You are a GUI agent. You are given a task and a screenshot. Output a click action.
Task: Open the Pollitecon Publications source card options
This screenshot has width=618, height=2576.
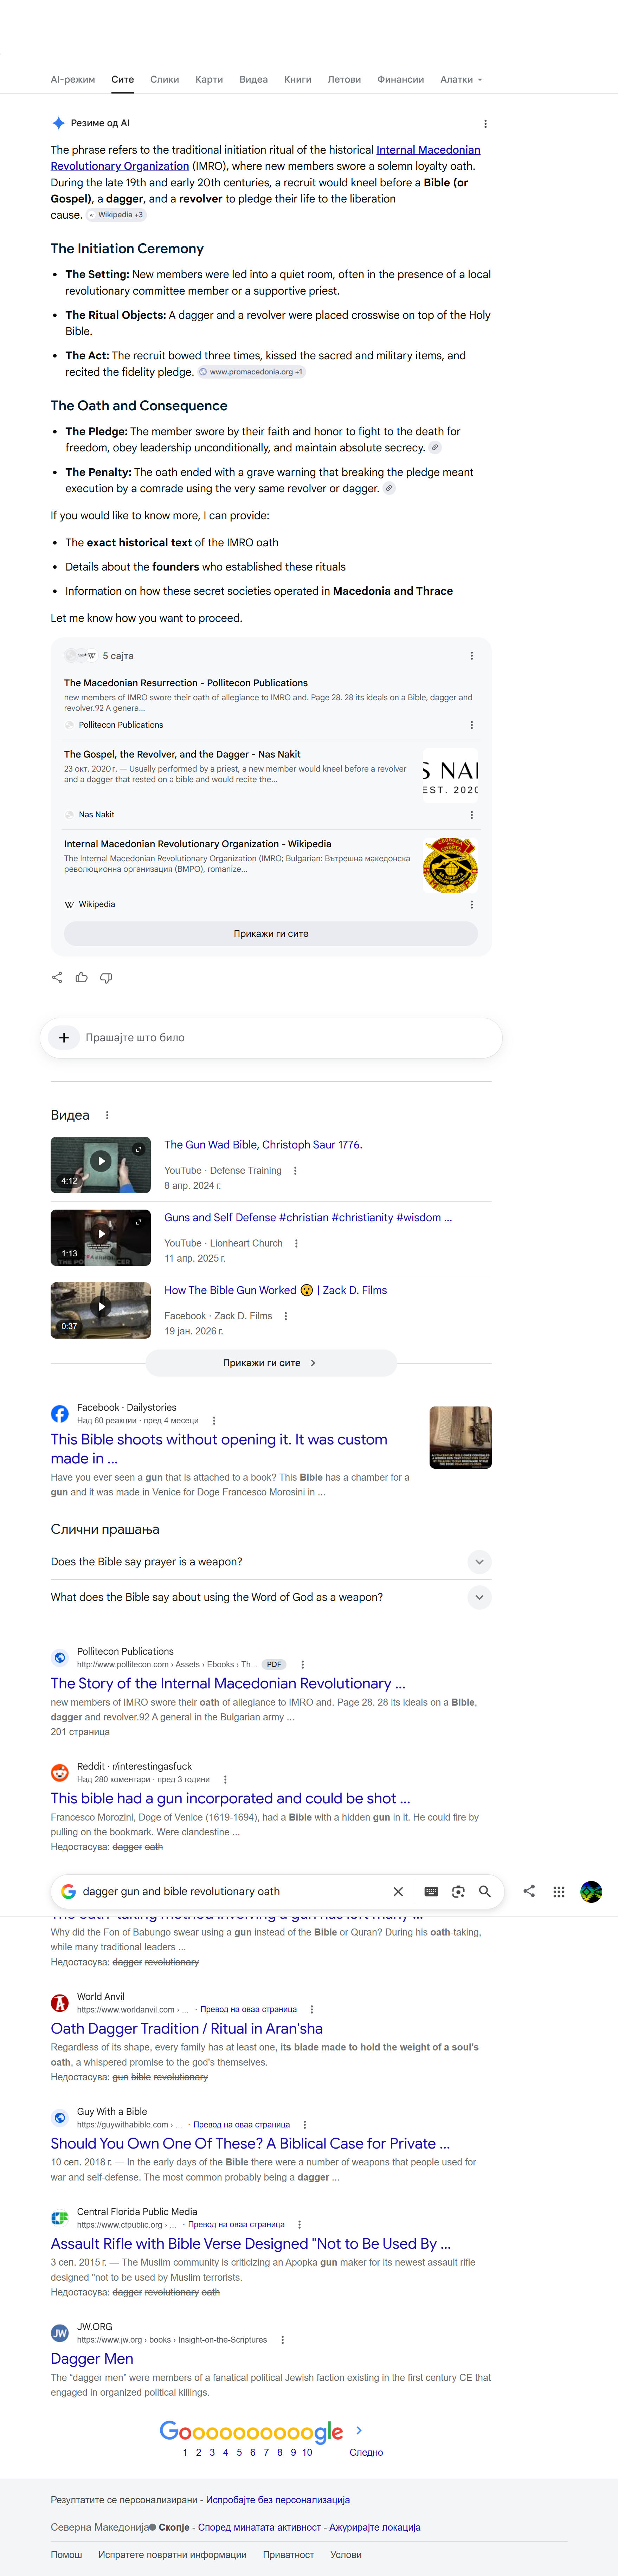click(x=472, y=725)
